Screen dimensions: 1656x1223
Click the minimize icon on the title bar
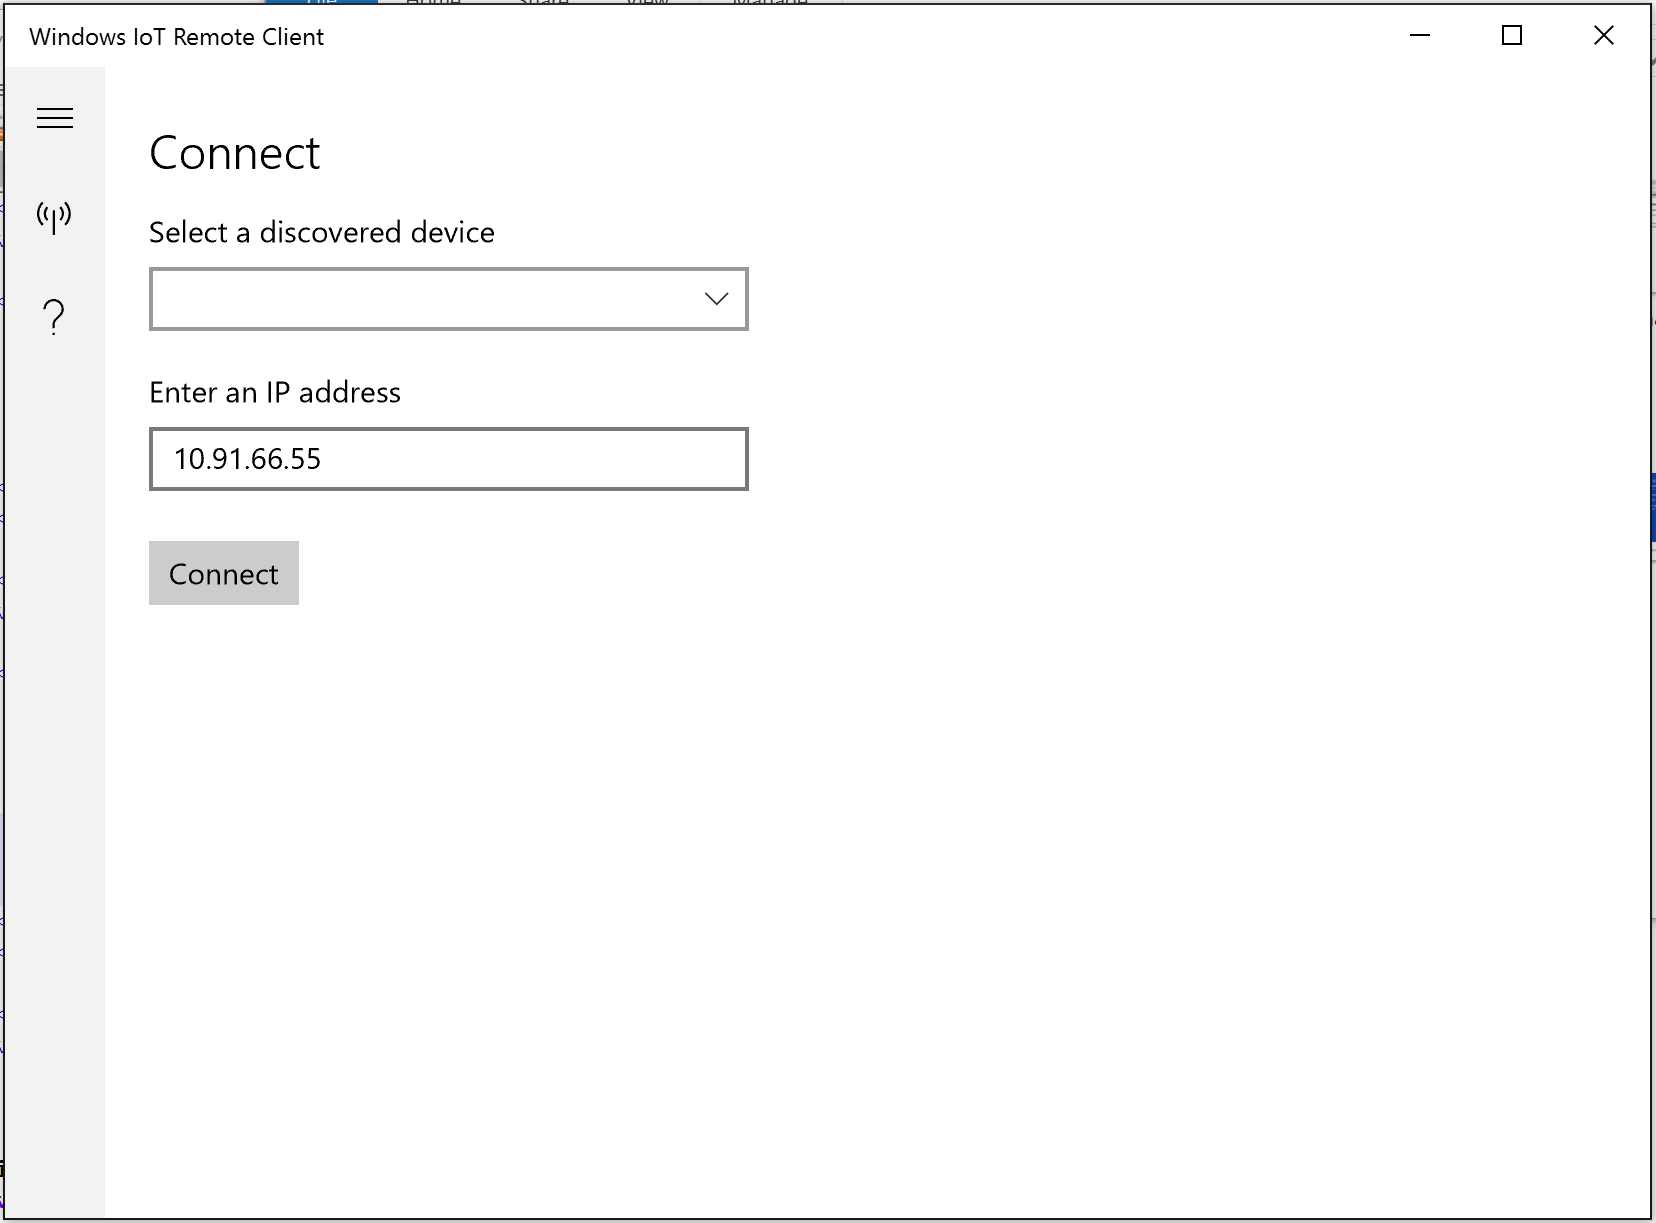pyautogui.click(x=1422, y=36)
